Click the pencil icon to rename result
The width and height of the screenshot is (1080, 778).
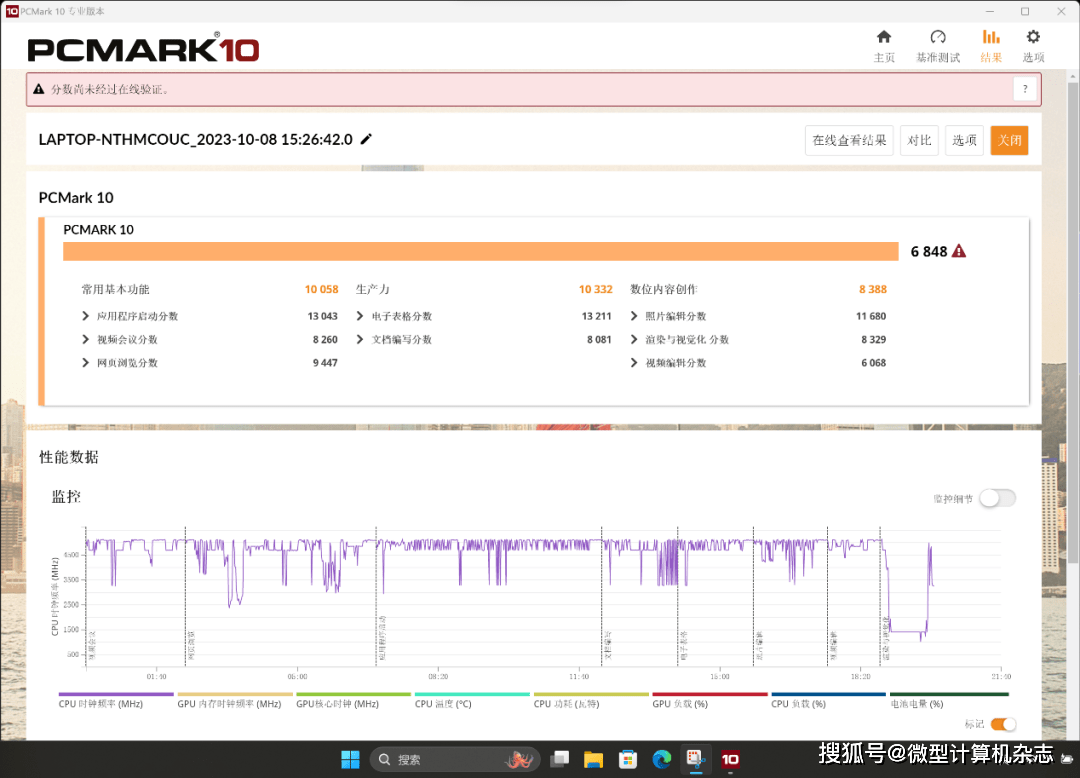point(366,139)
